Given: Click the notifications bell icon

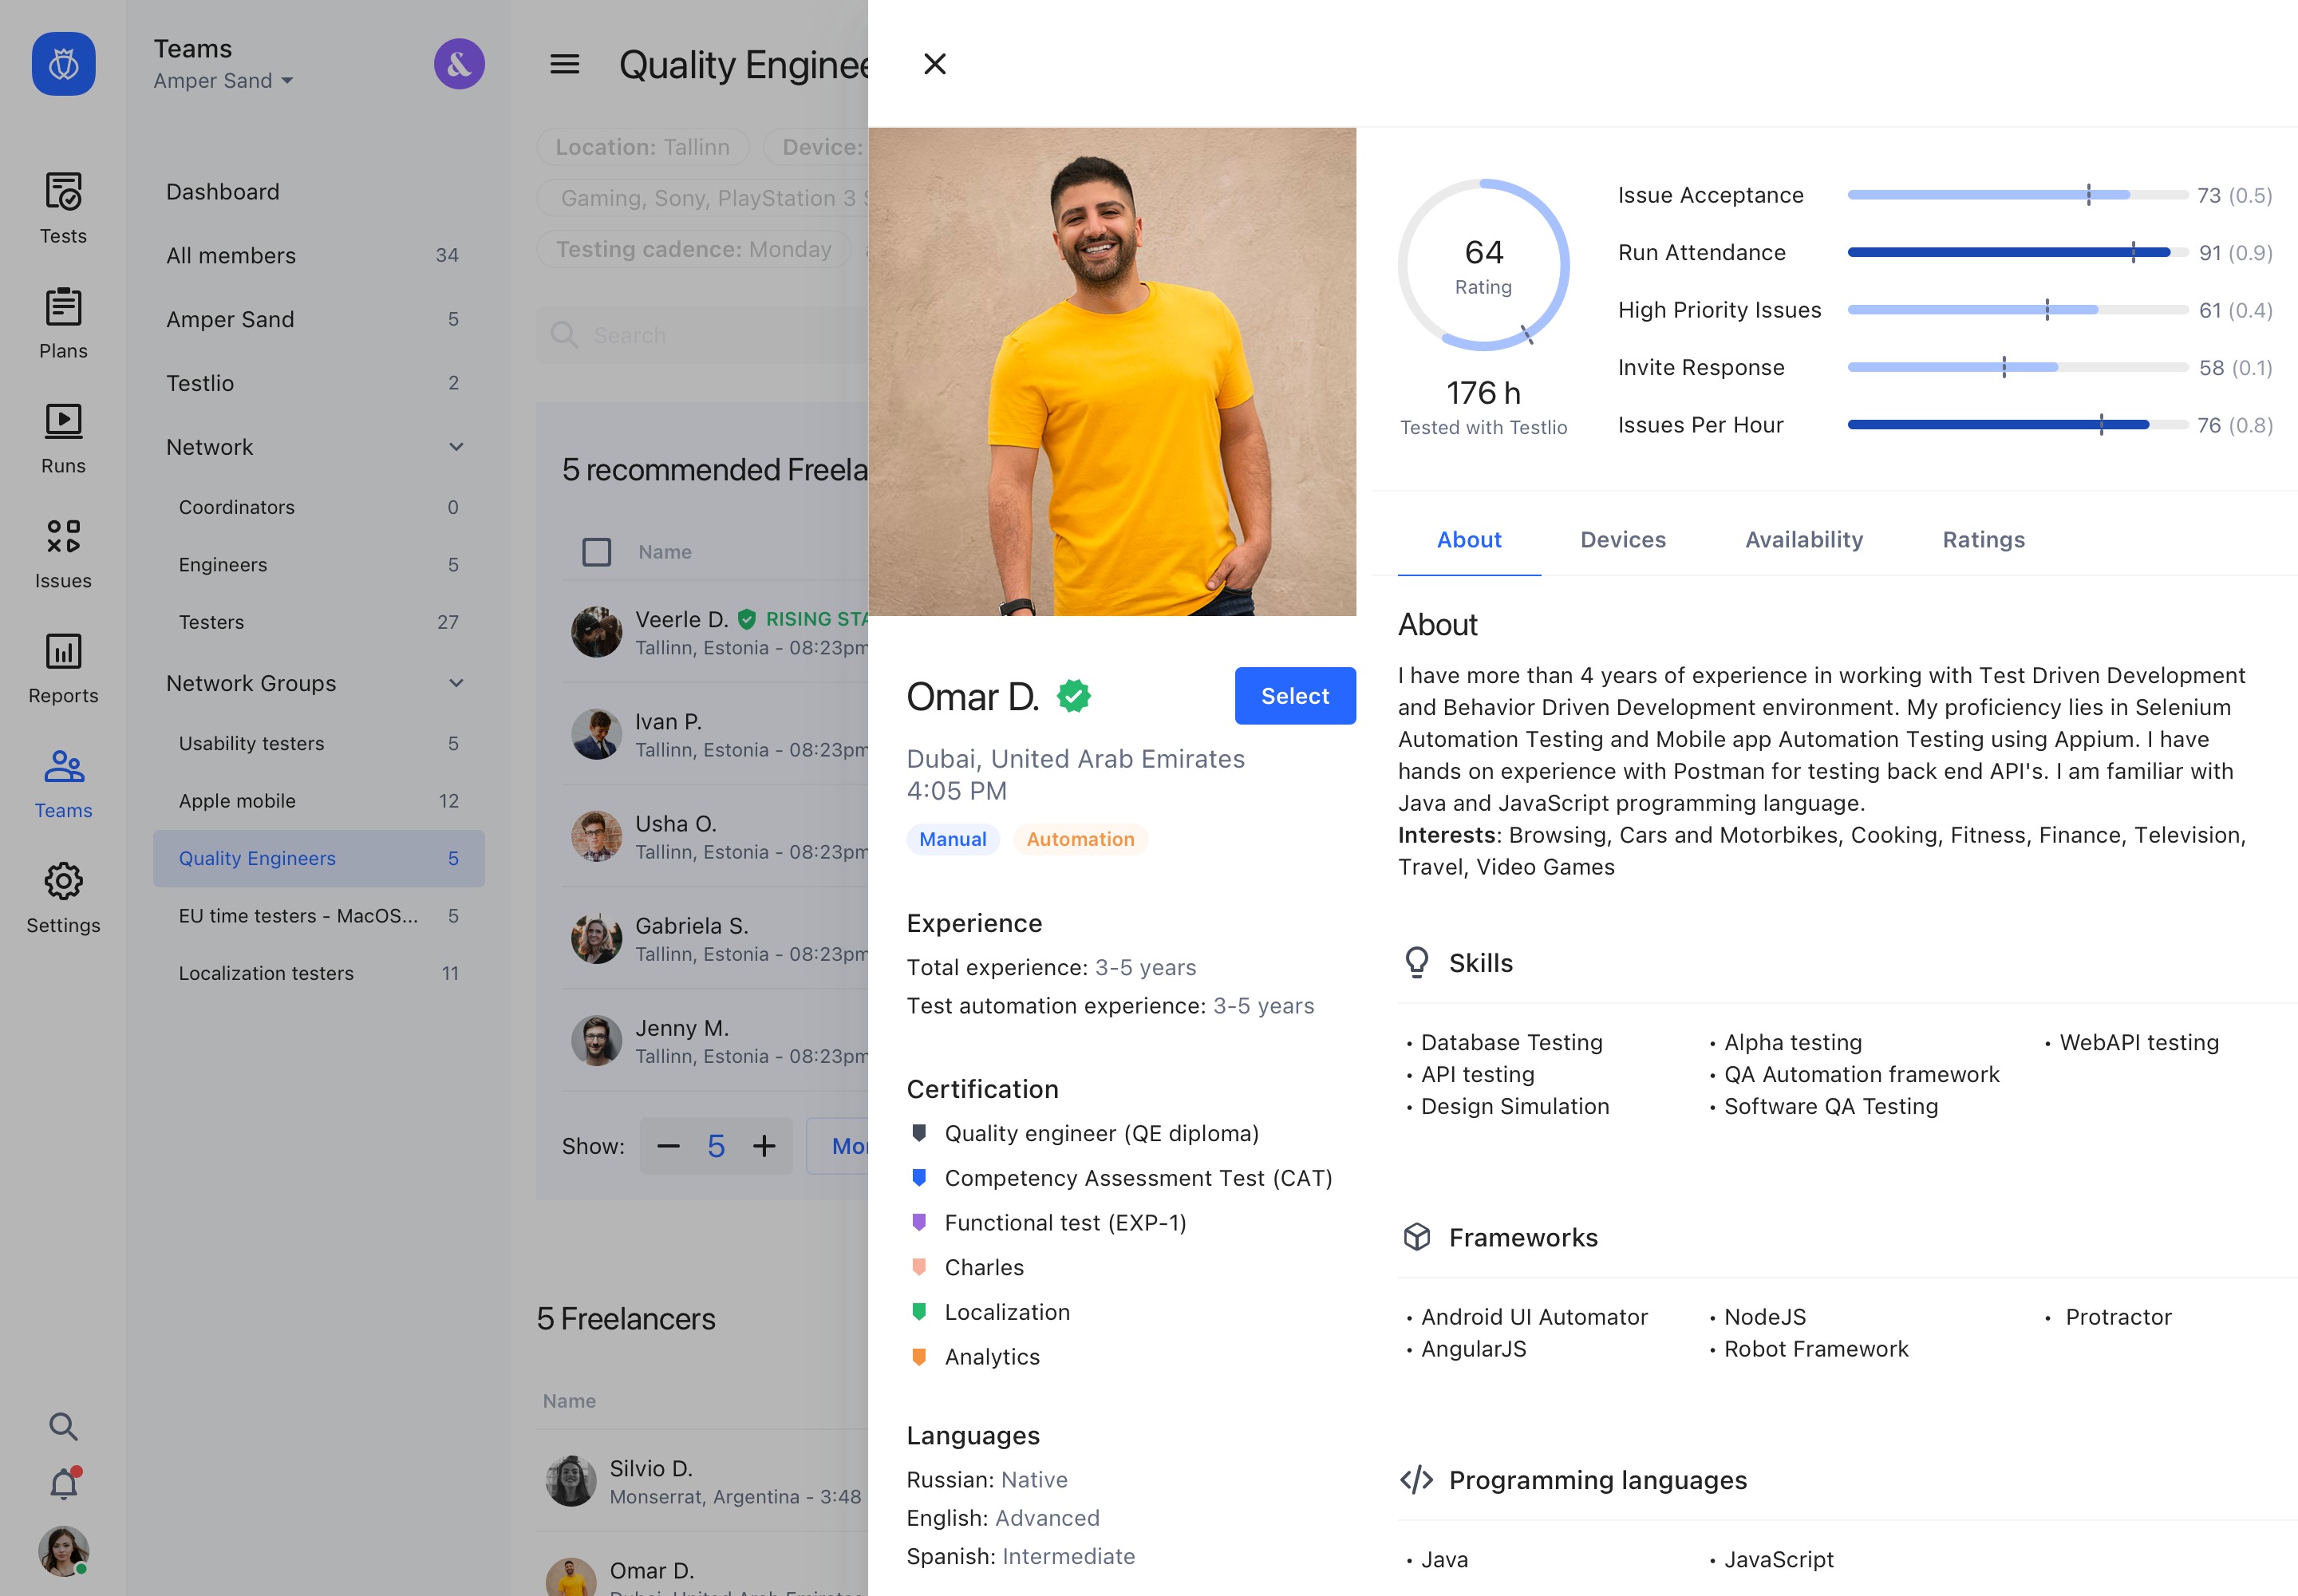Looking at the screenshot, I should 63,1484.
